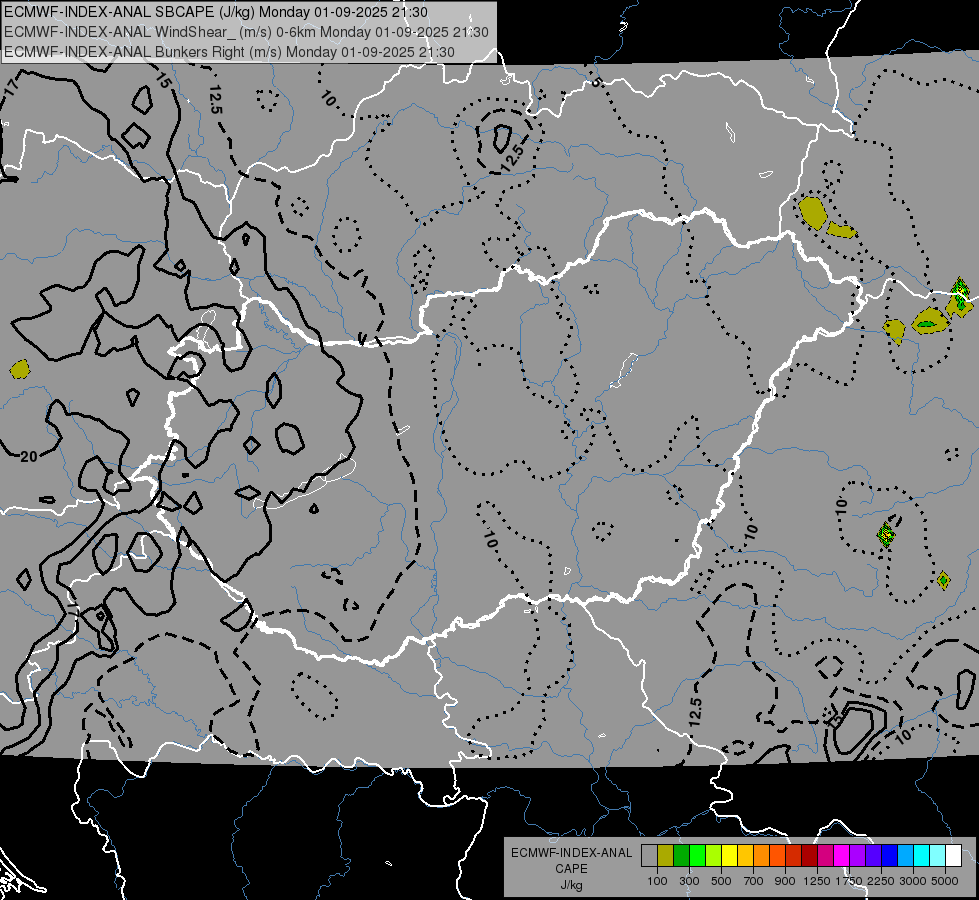Screen dimensions: 979x900
Task: Click the 100 value on the legend scale
Action: (657, 881)
